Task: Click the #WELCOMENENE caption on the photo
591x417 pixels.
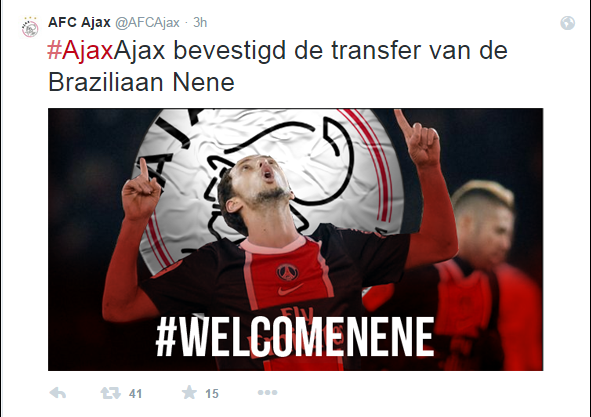Action: coord(295,337)
